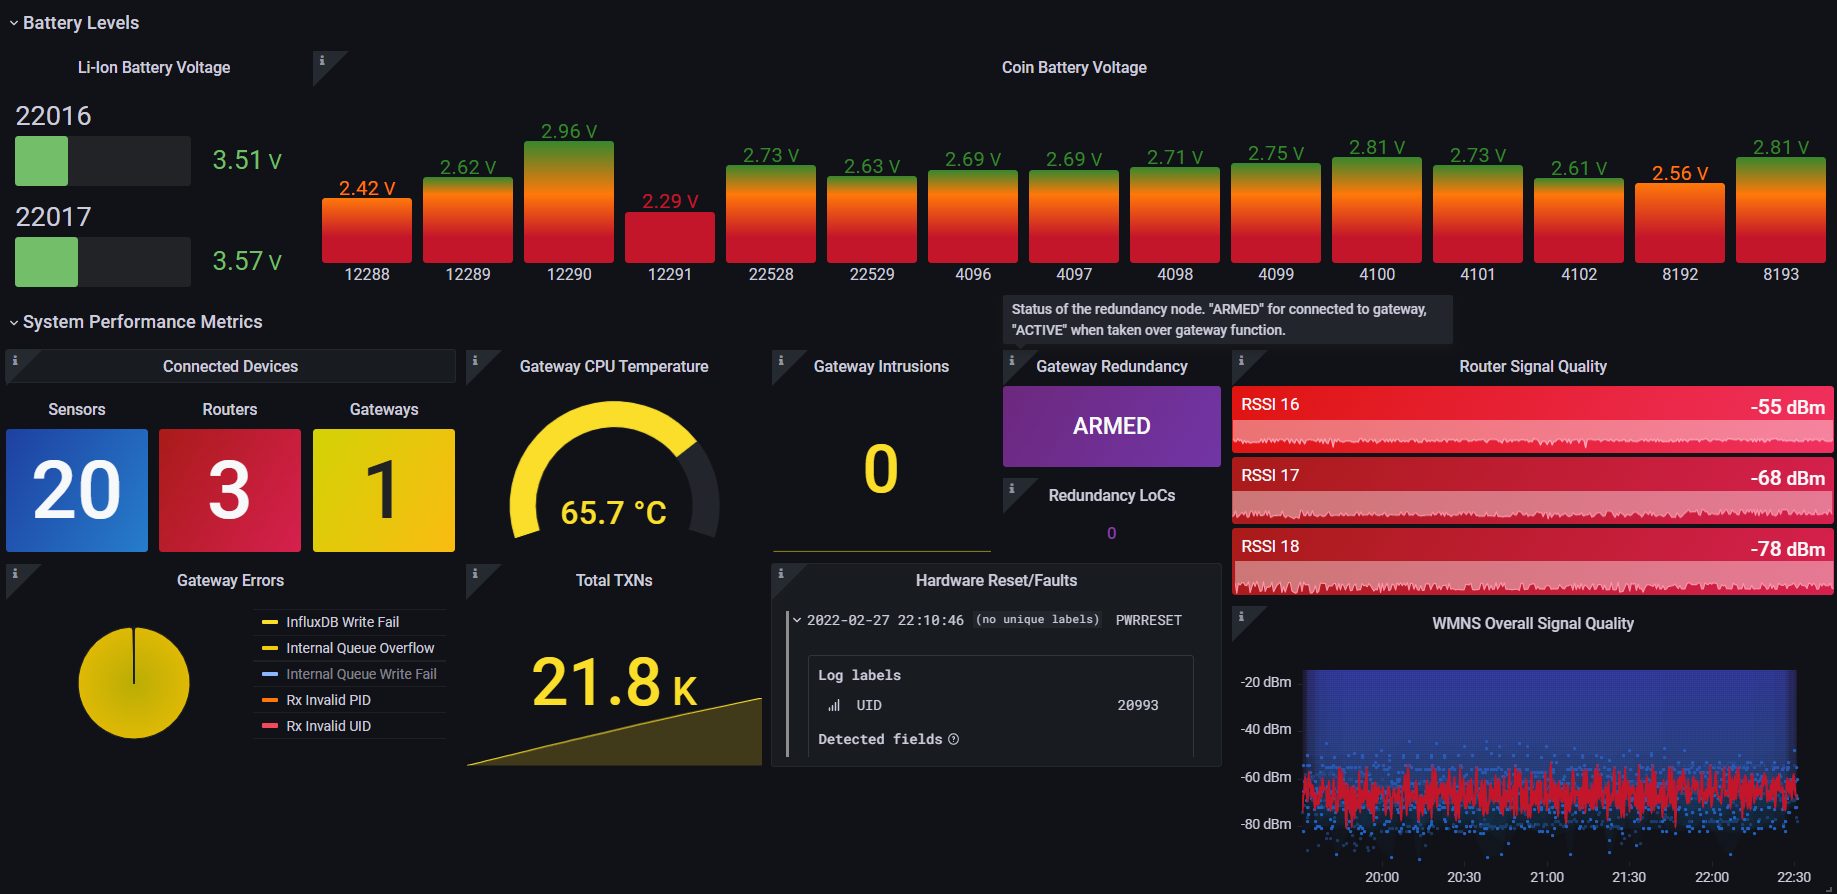Click the Routers count tile showing 3

[x=230, y=490]
